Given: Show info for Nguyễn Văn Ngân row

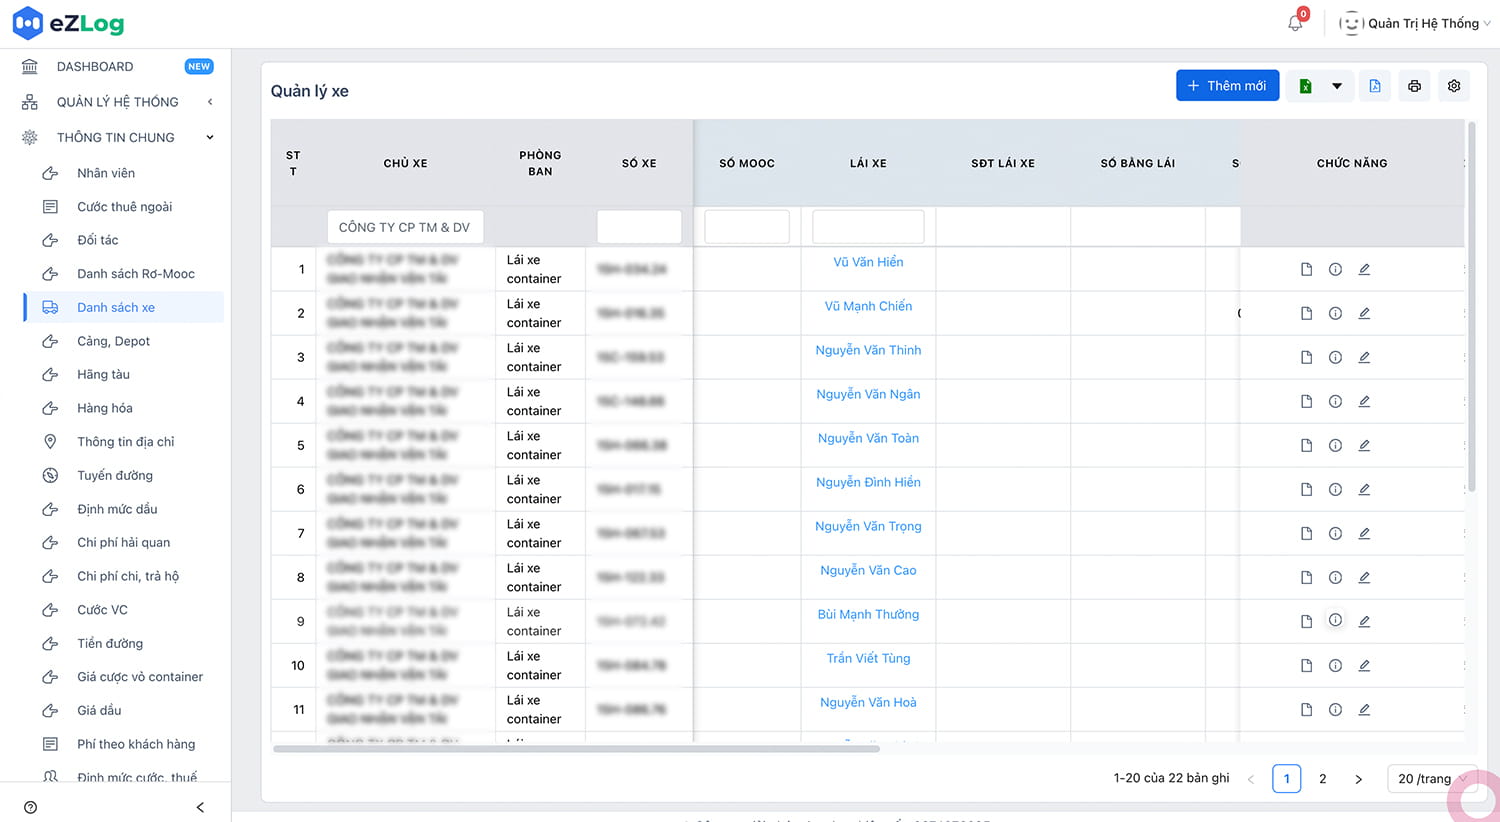Looking at the screenshot, I should [1335, 401].
